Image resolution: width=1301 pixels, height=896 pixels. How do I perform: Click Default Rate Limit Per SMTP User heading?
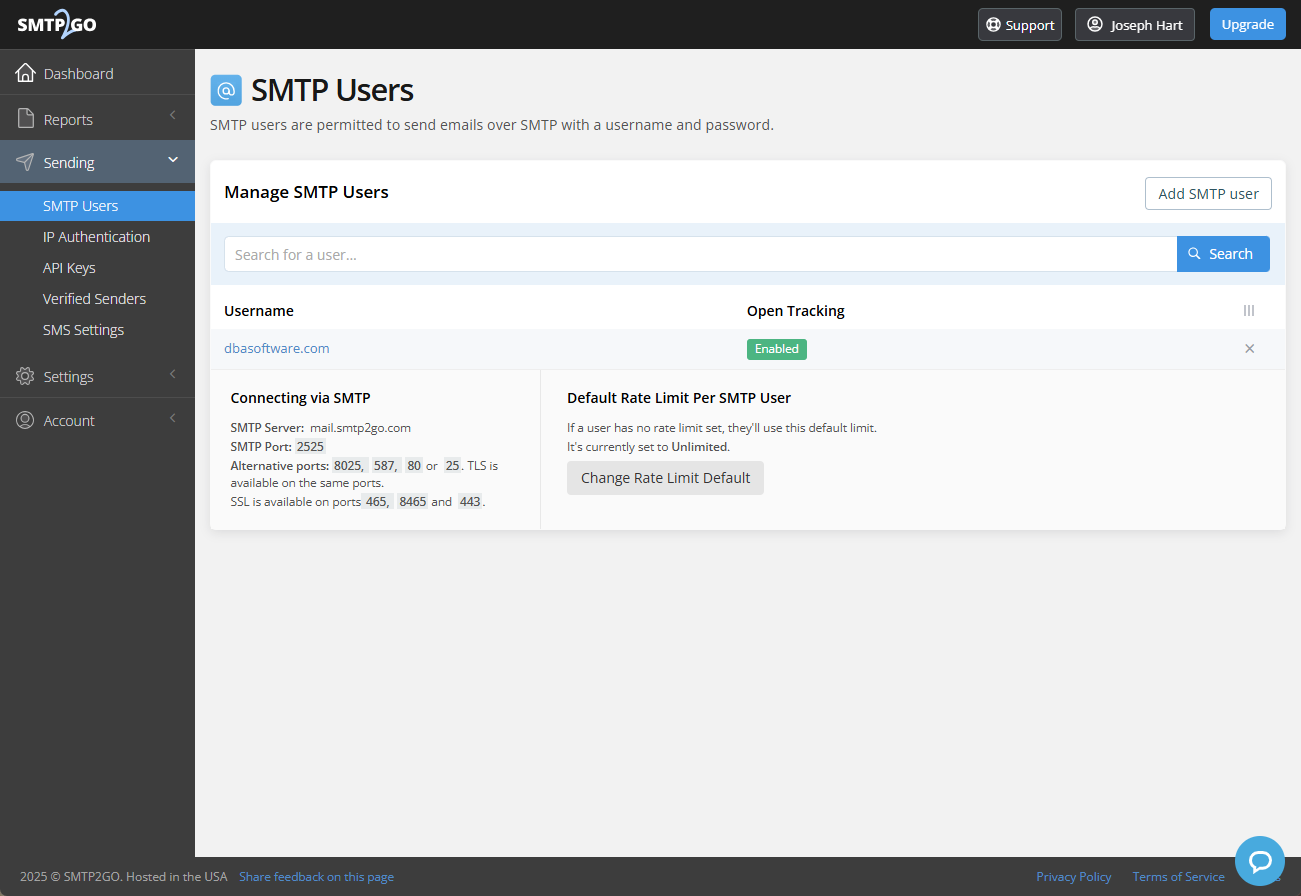click(x=679, y=398)
